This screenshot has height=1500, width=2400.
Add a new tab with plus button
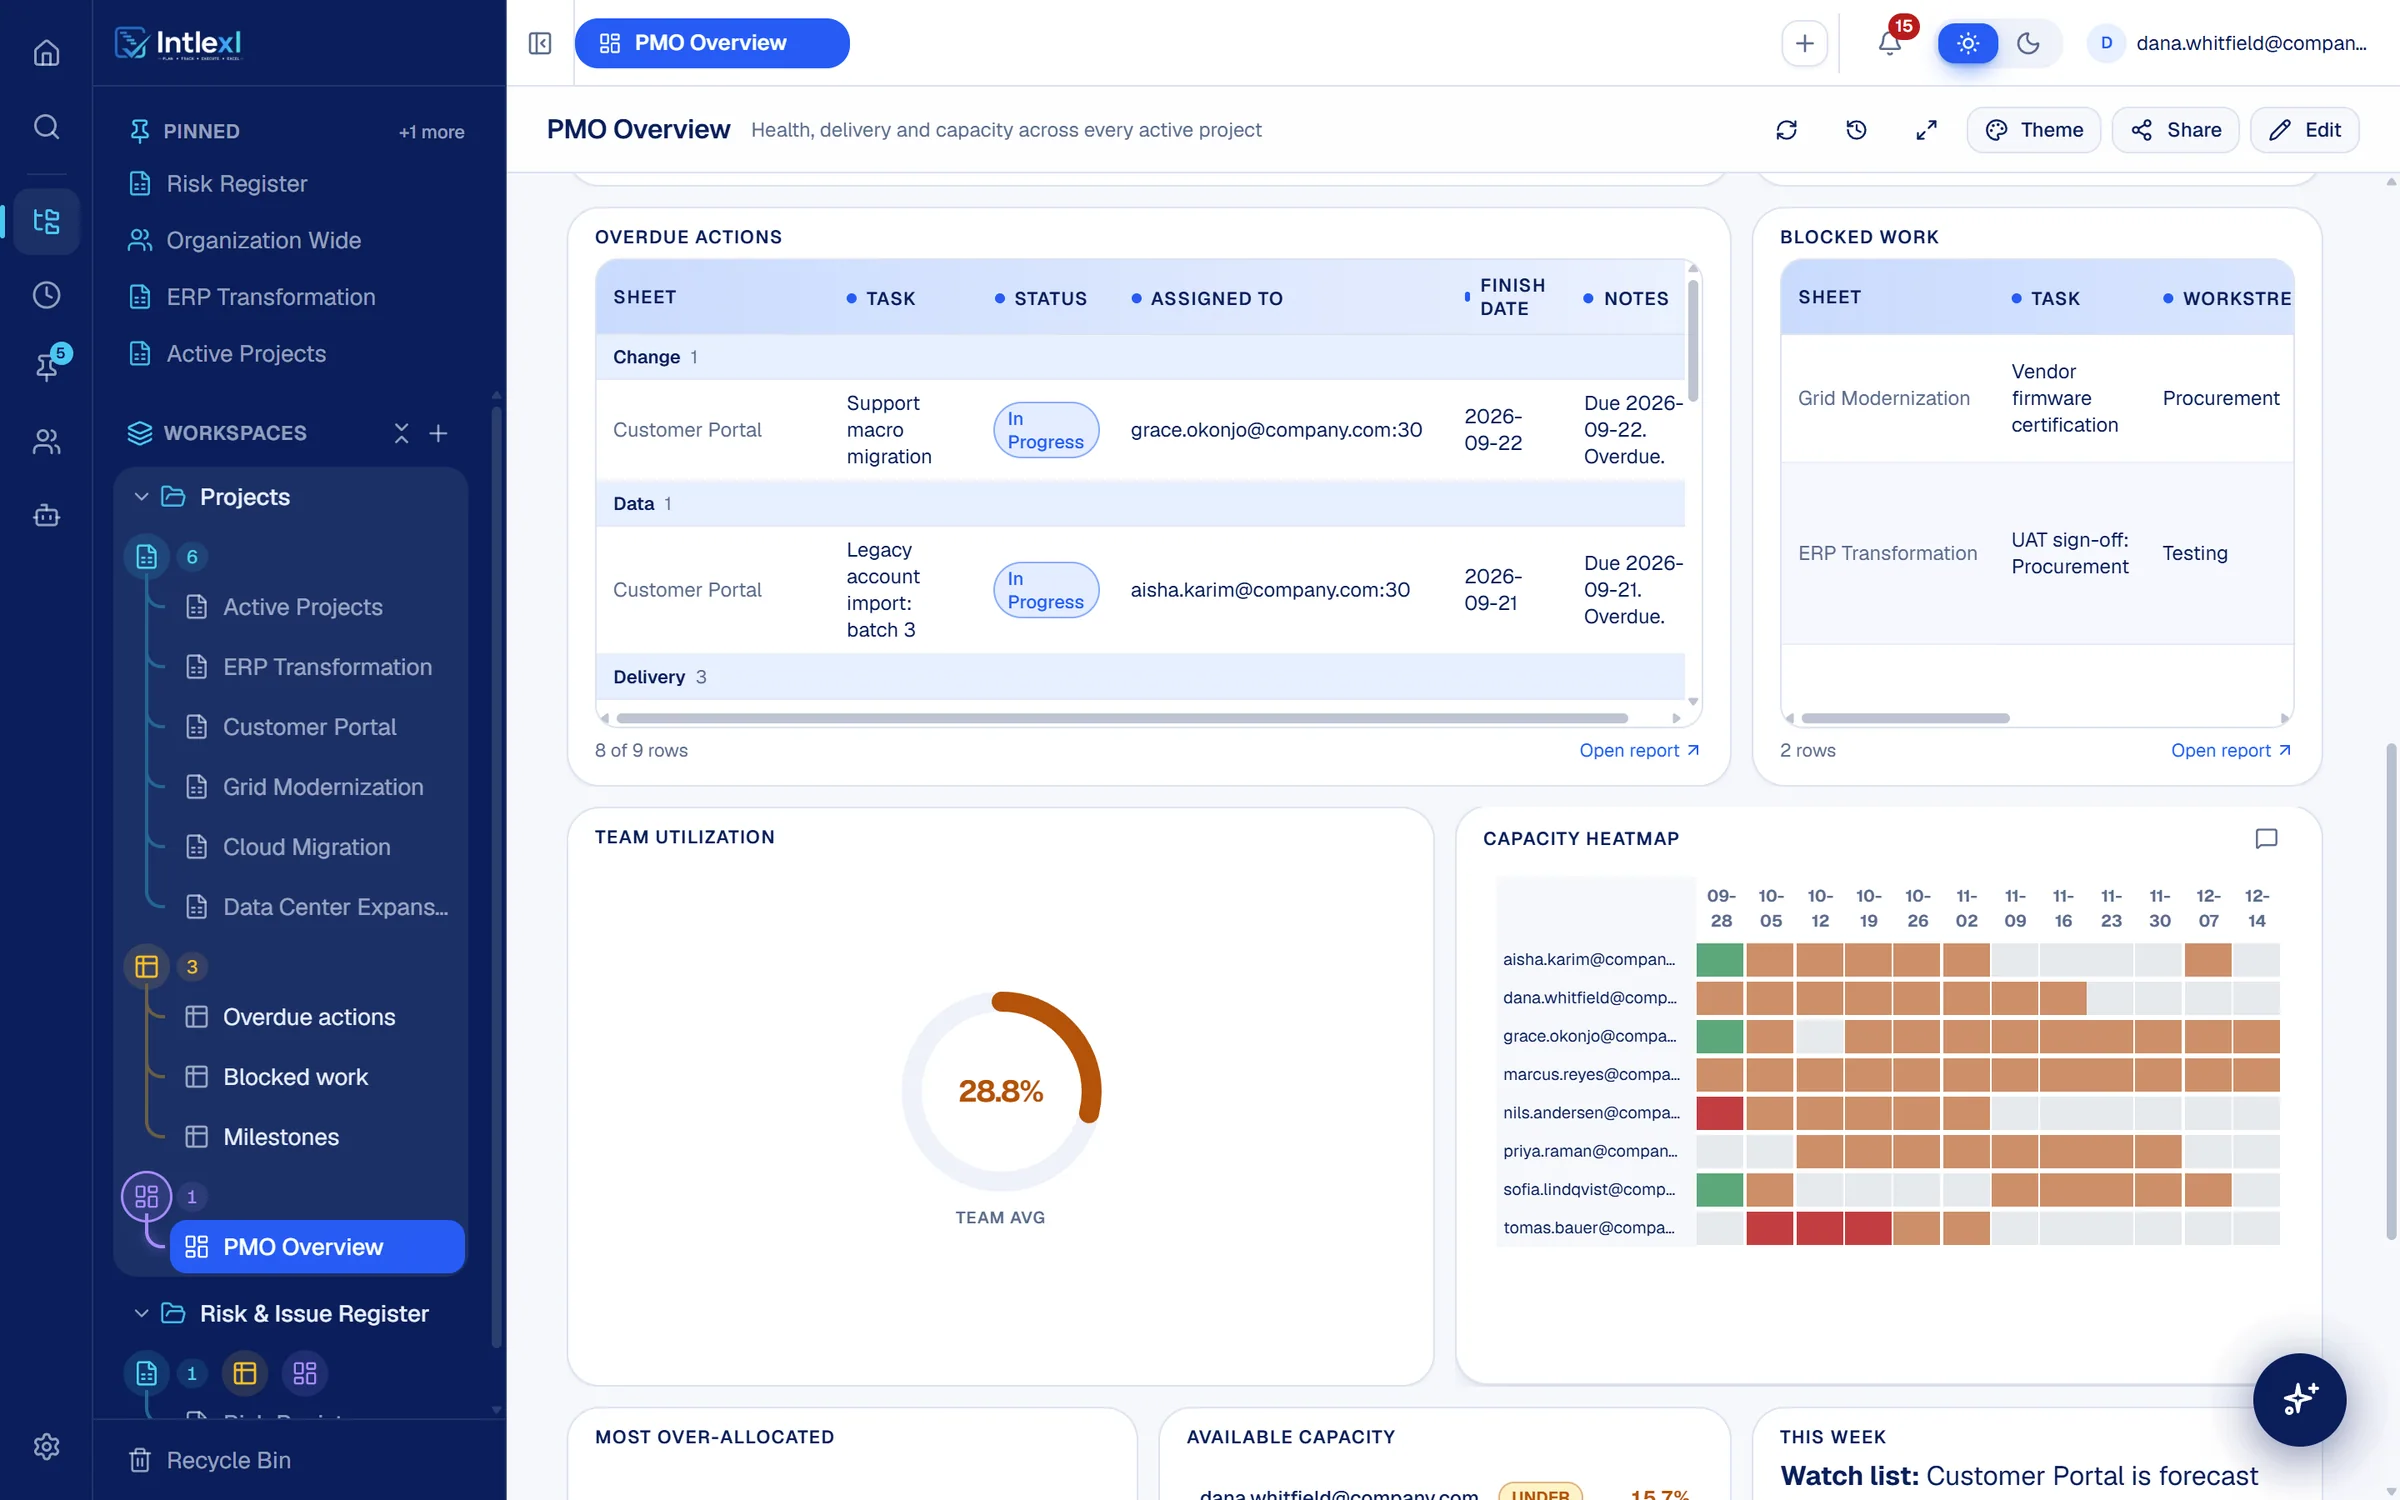pos(1805,43)
